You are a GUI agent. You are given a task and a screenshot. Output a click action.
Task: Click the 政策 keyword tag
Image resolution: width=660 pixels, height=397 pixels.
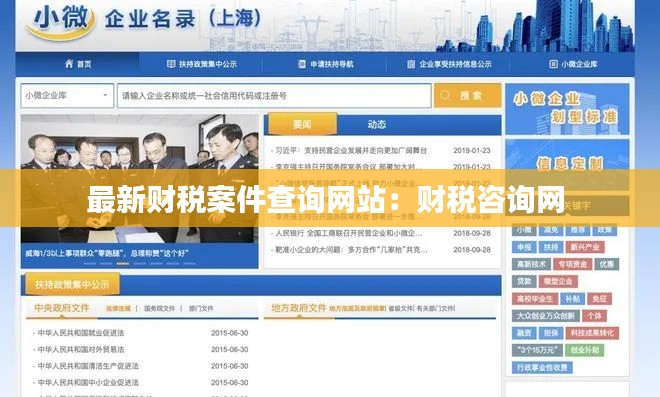click(x=604, y=230)
